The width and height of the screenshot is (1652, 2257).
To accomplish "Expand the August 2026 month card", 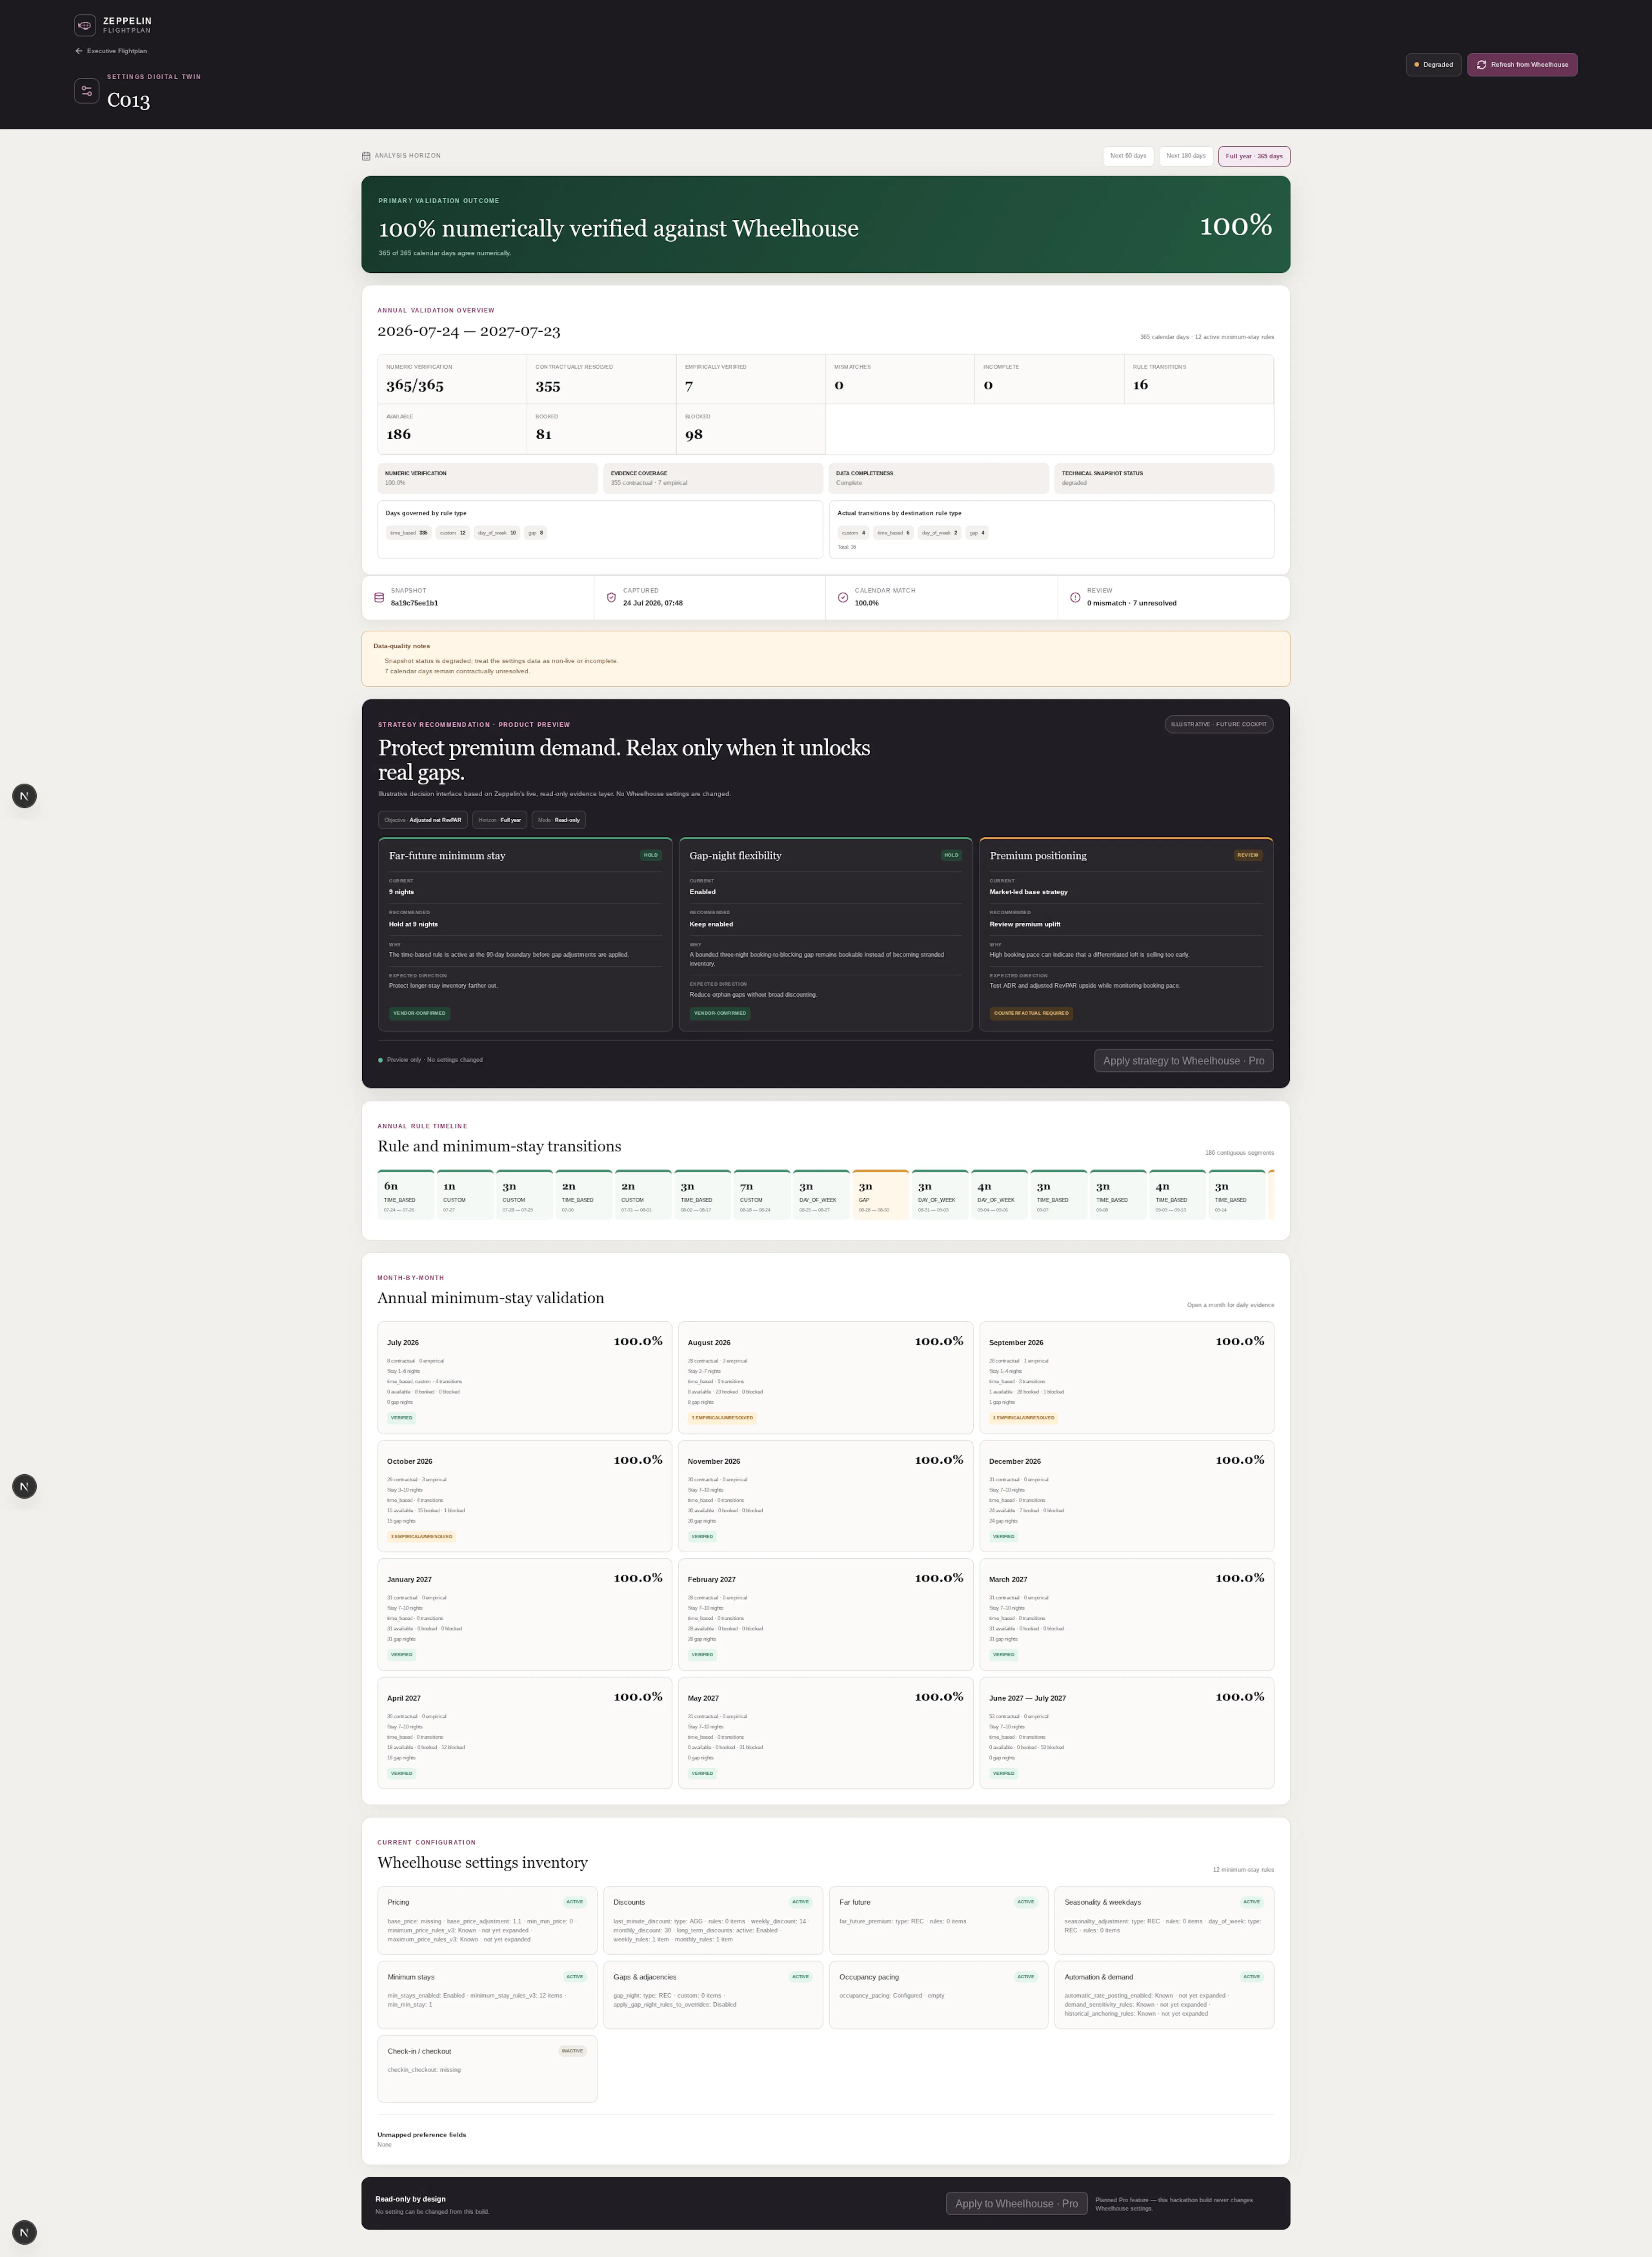I will (x=825, y=1378).
